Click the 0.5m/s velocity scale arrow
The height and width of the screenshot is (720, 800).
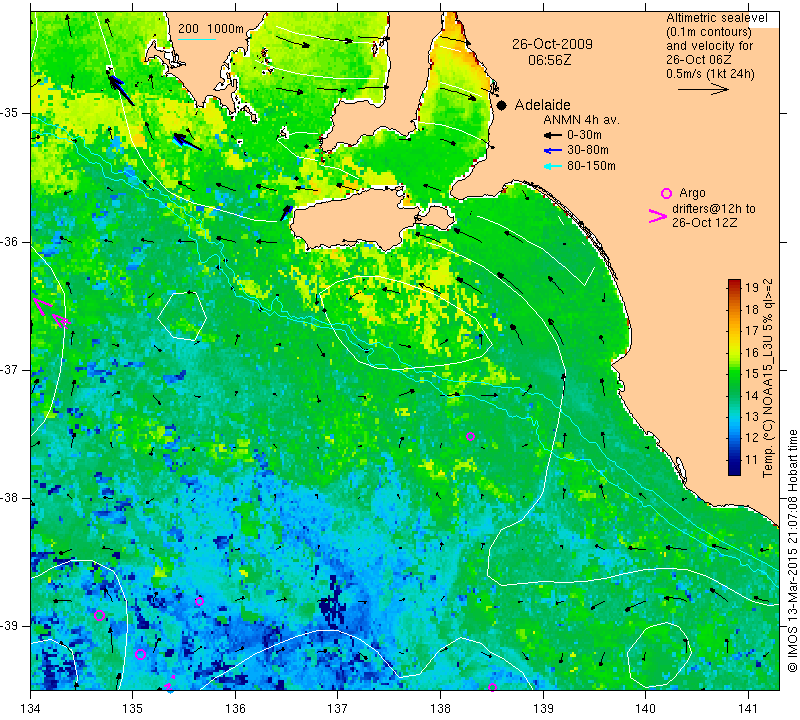tap(703, 89)
